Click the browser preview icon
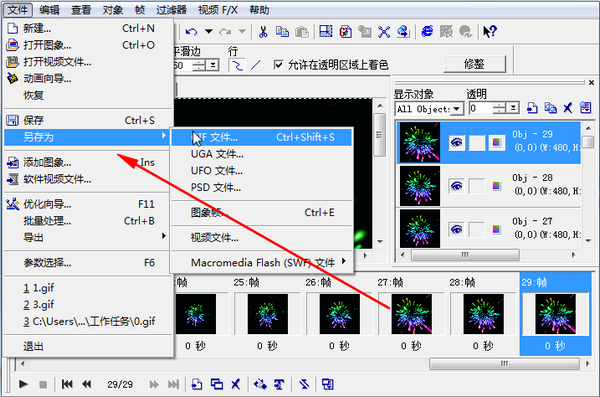The height and width of the screenshot is (397, 600). (x=427, y=32)
